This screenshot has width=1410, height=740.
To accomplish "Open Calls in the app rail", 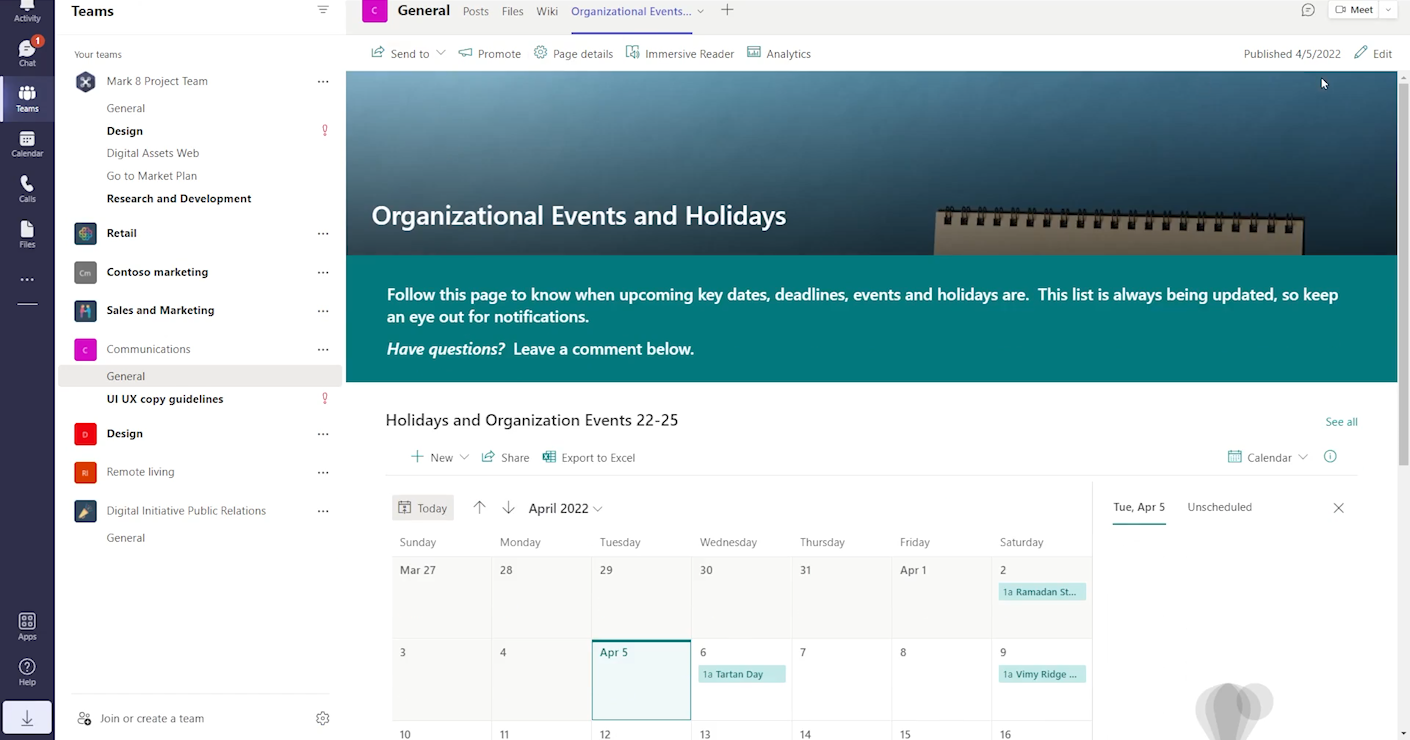I will pyautogui.click(x=27, y=189).
